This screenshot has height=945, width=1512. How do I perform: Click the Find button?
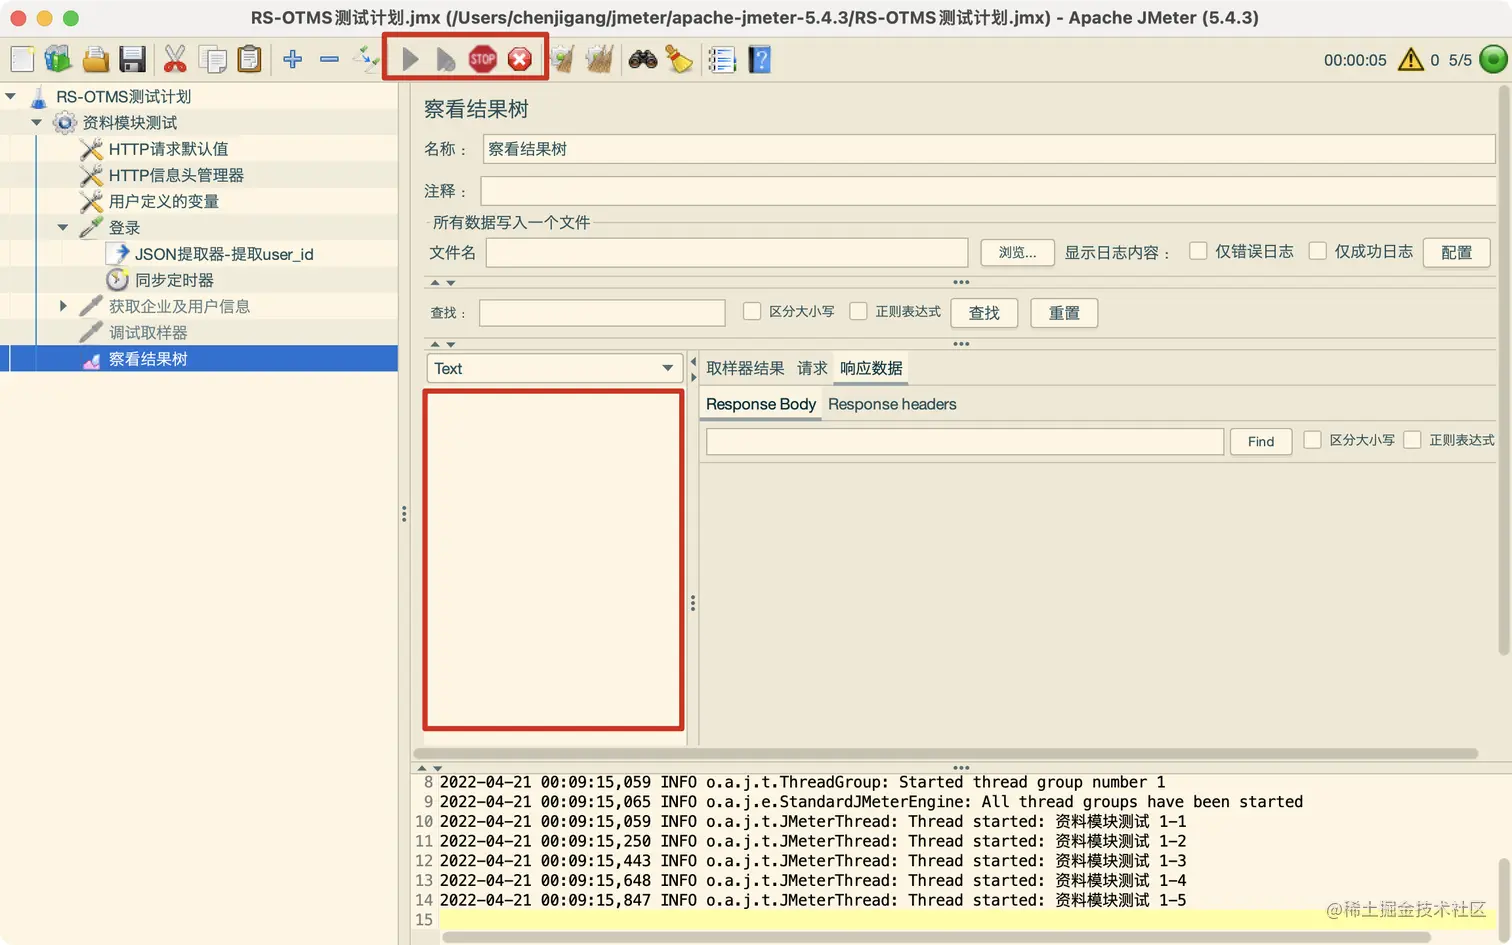pyautogui.click(x=1261, y=441)
